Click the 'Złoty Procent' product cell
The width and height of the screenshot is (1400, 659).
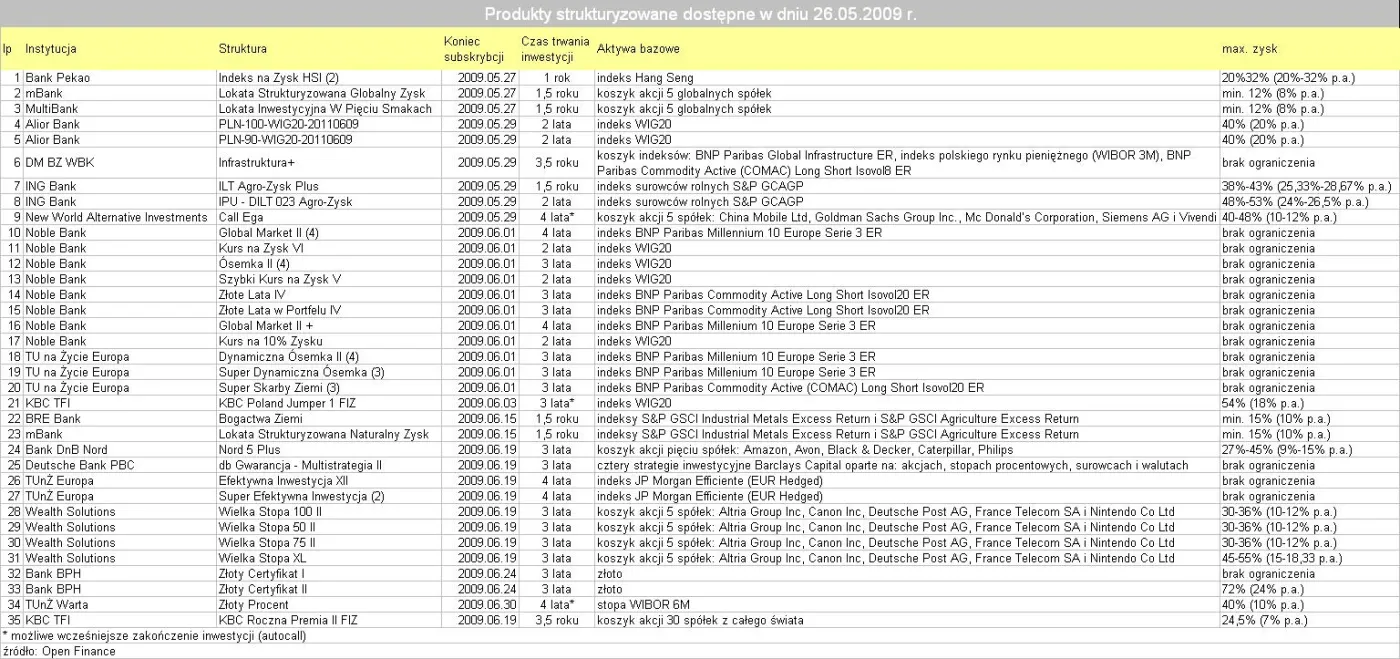tap(254, 605)
